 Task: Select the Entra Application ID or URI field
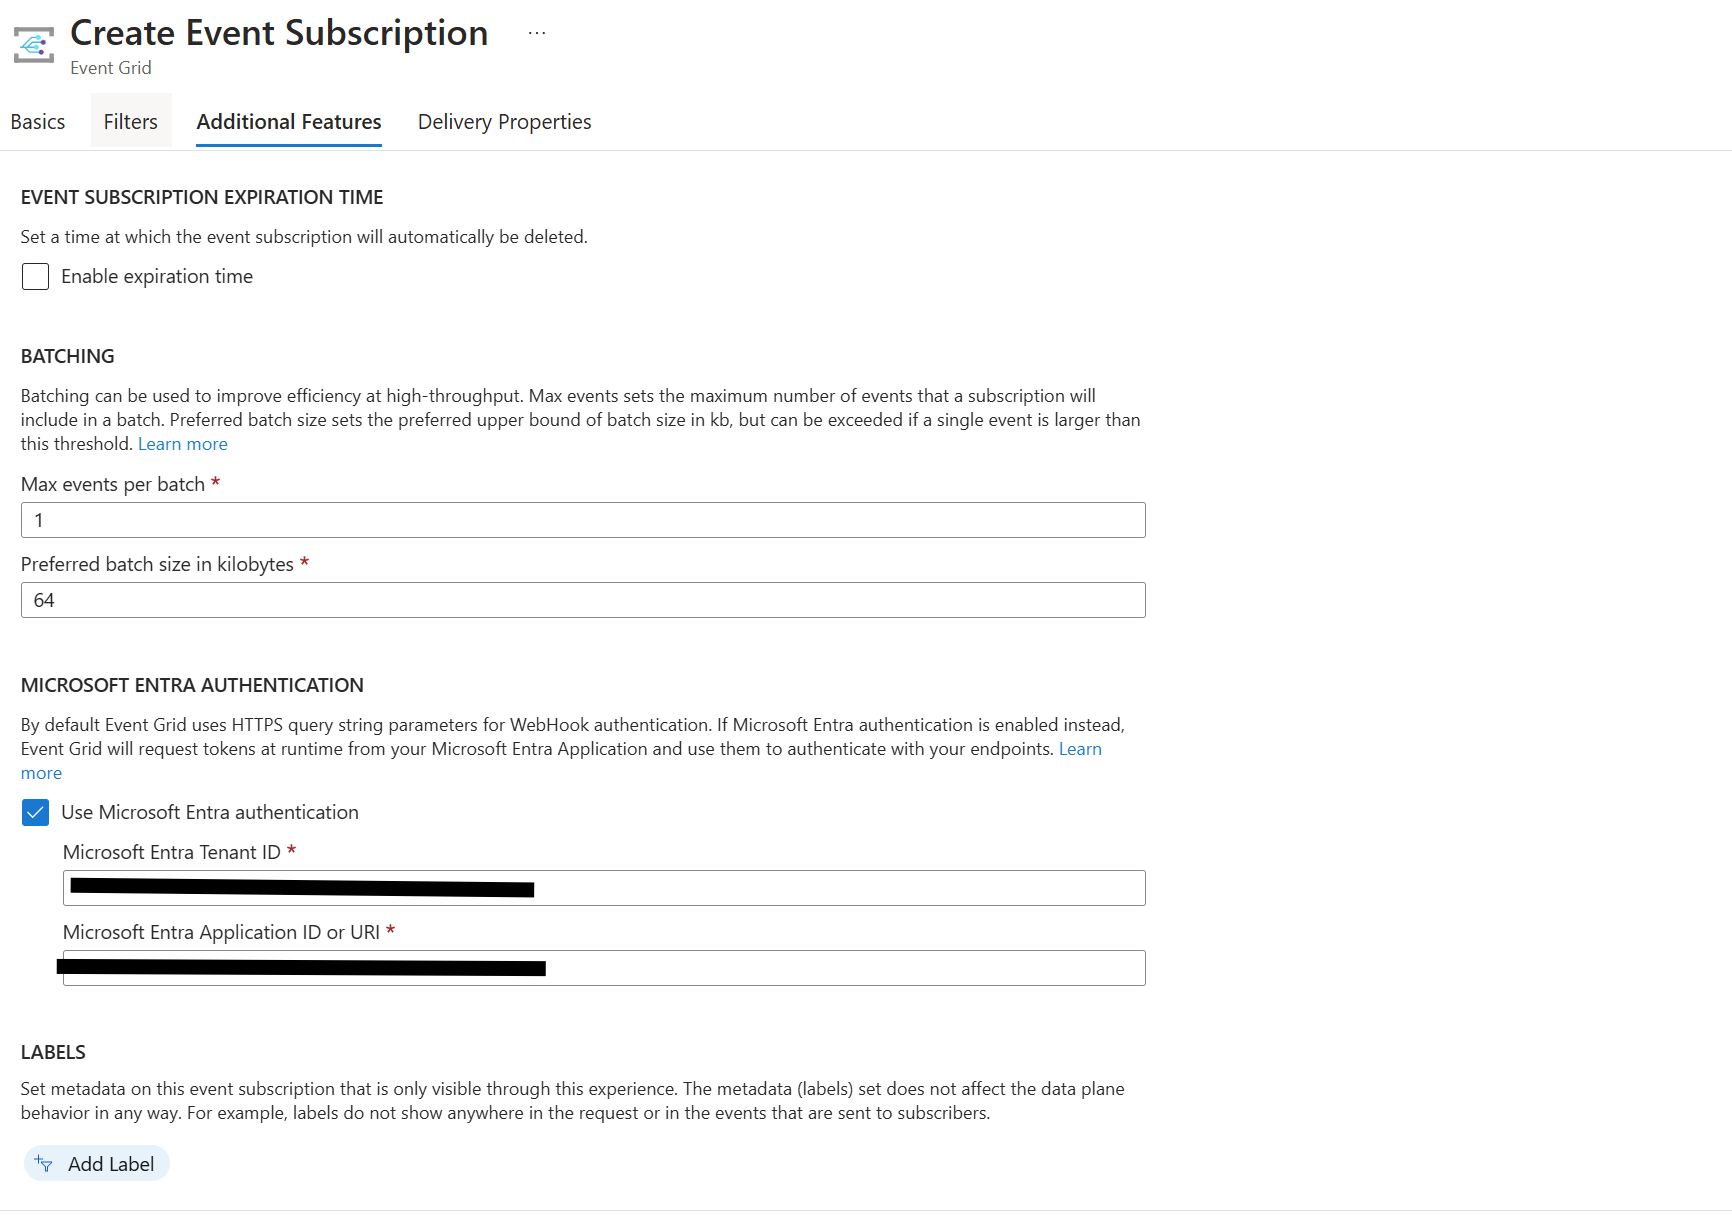pos(604,968)
